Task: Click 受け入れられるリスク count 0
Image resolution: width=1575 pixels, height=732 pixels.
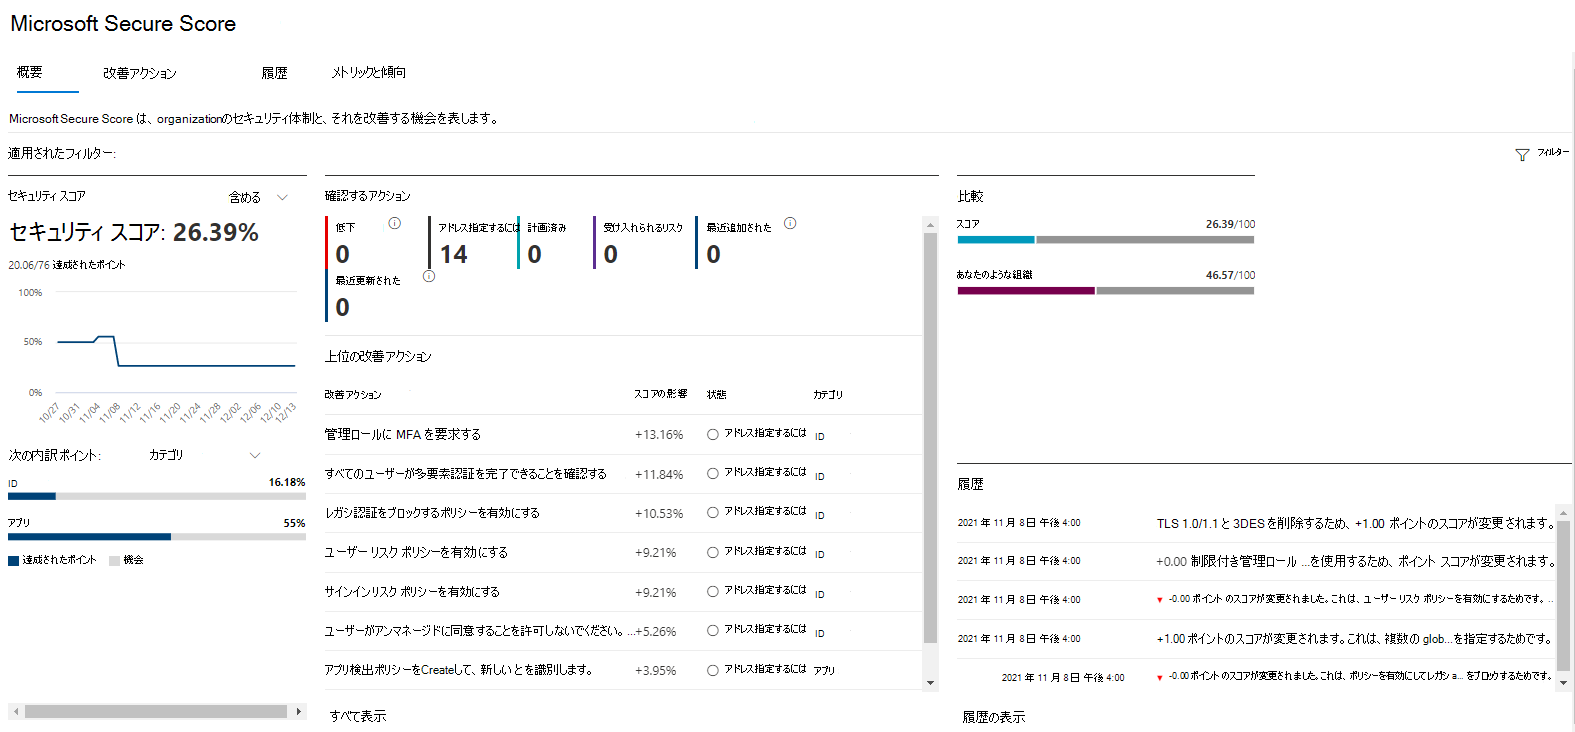Action: (x=611, y=255)
